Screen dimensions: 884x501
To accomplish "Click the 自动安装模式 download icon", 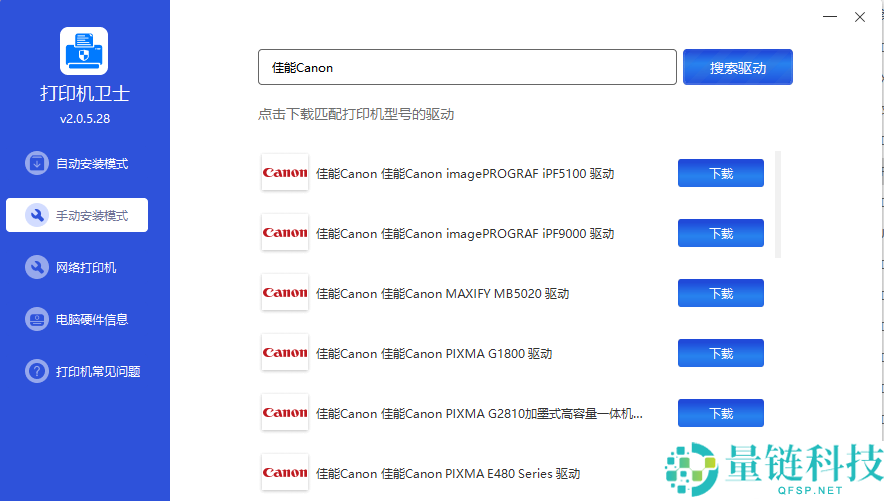I will click(37, 163).
